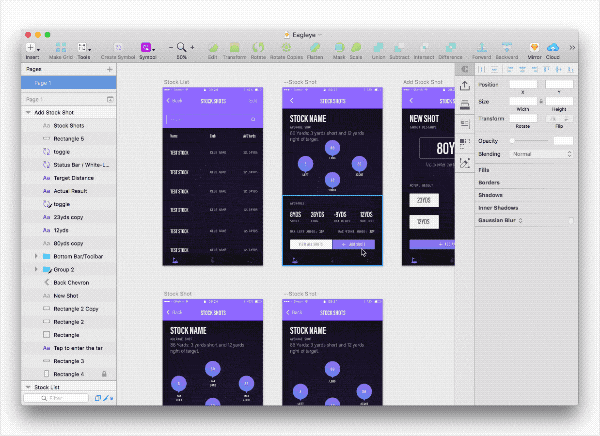The height and width of the screenshot is (436, 600).
Task: Show more toolbar items with chevrons
Action: coord(572,47)
